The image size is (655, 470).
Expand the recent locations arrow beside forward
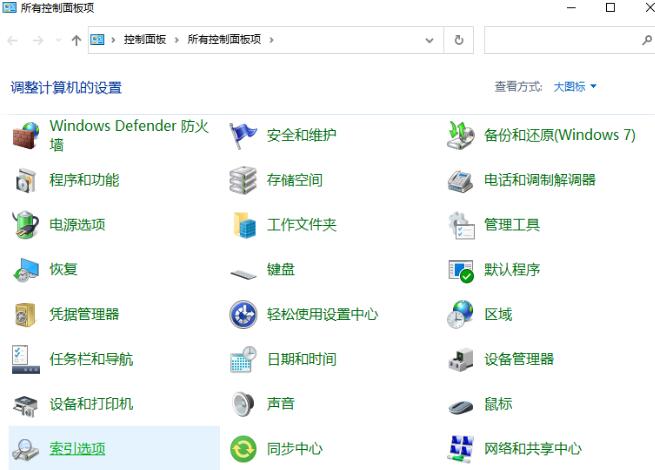tap(58, 40)
